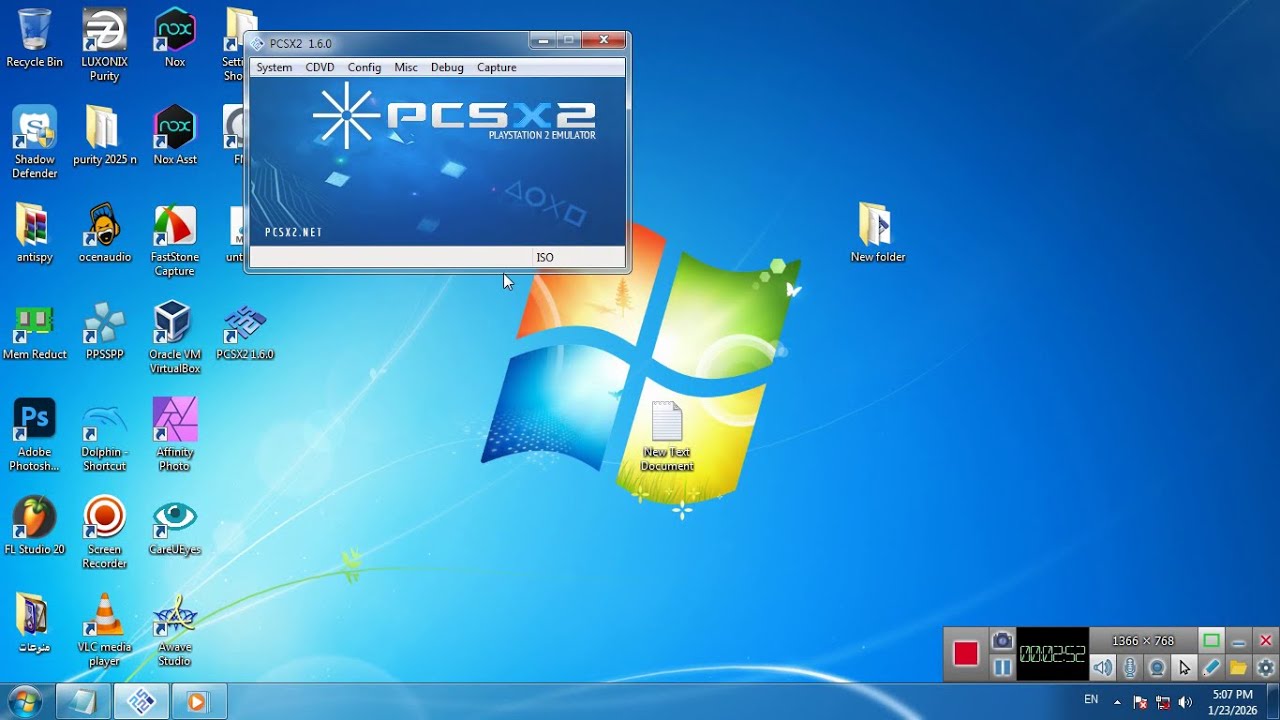Select the PPSSPP desktop shortcut
1280x720 pixels.
pyautogui.click(x=104, y=331)
